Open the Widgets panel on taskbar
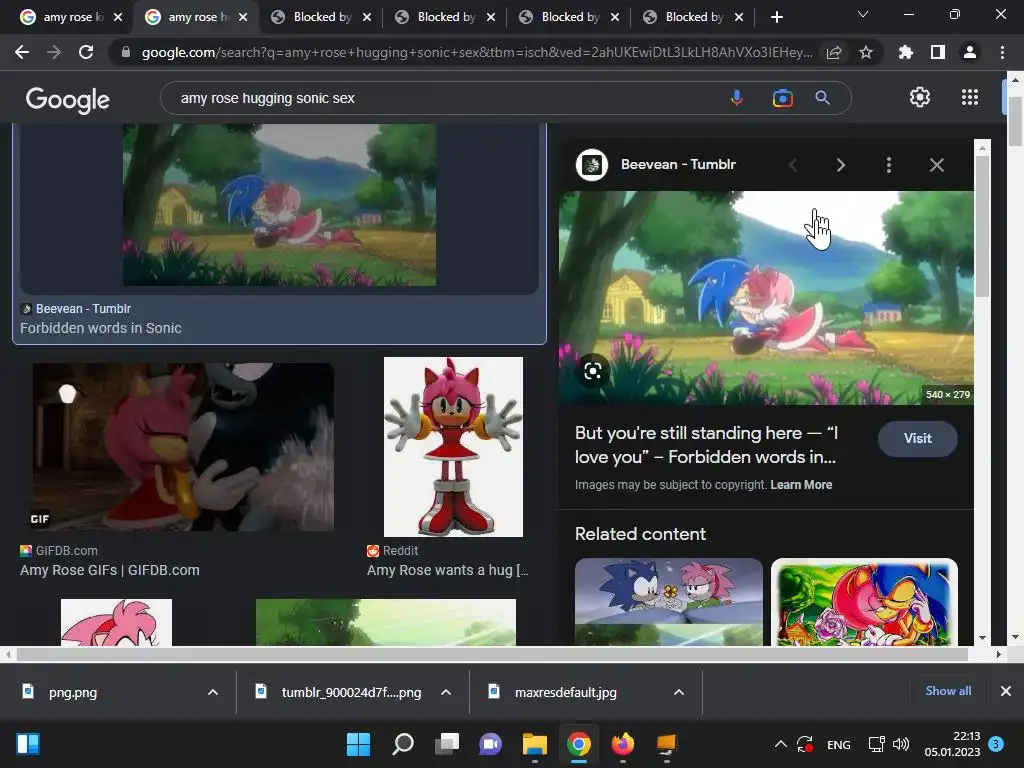This screenshot has height=768, width=1024. click(28, 744)
